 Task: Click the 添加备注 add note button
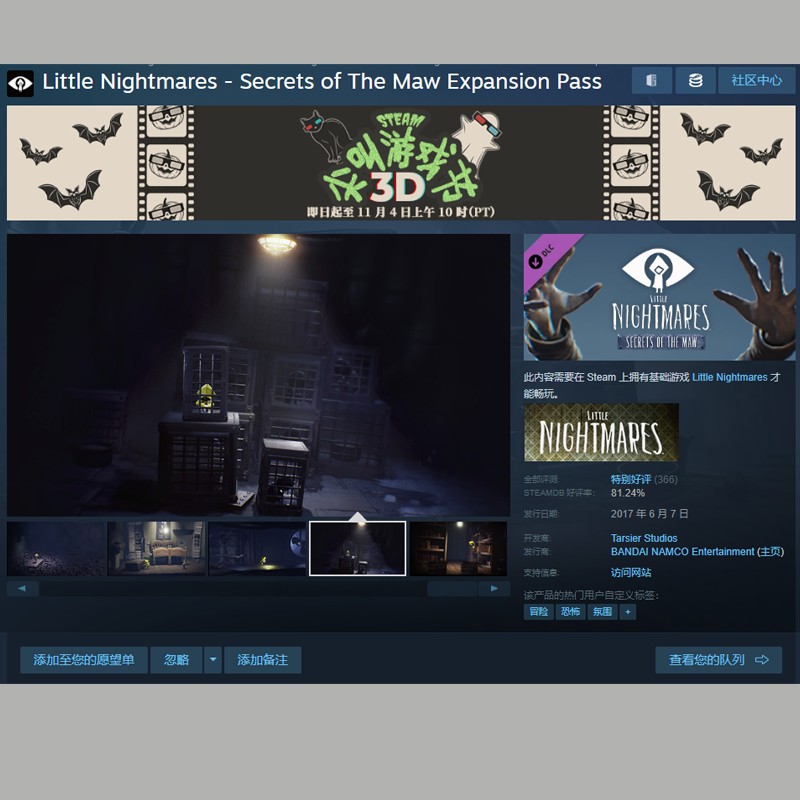262,660
